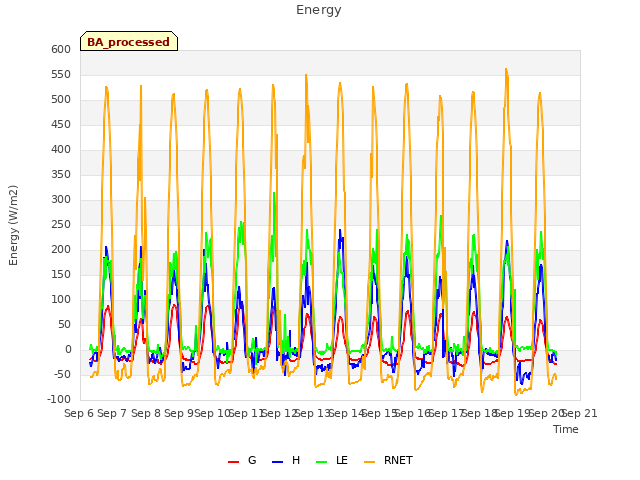Click the 300 y-axis tick label
The image size is (640, 480).
point(61,200)
